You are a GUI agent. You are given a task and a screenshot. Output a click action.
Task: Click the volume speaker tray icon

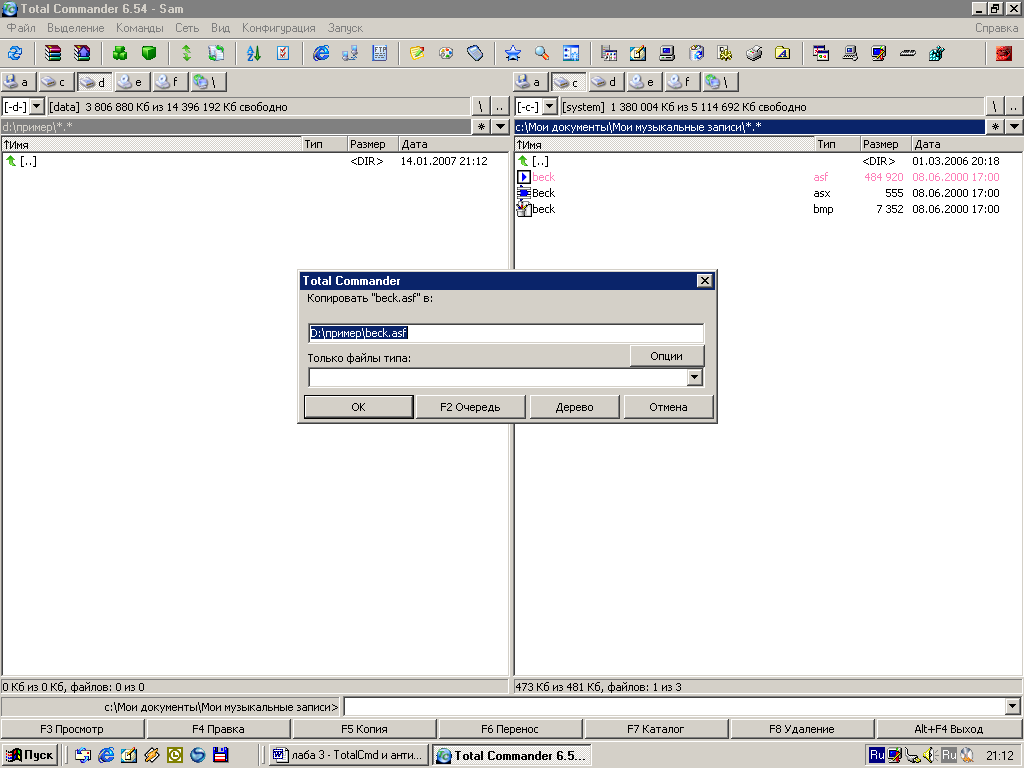point(931,755)
